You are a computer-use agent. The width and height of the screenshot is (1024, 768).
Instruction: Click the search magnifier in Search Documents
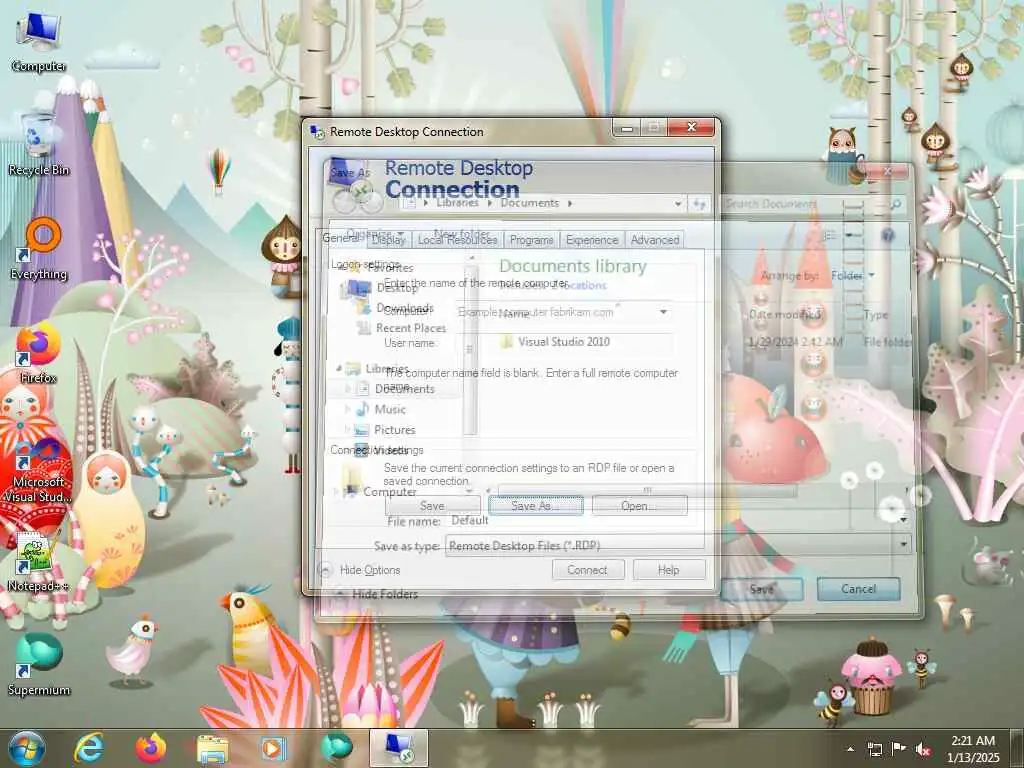point(896,204)
